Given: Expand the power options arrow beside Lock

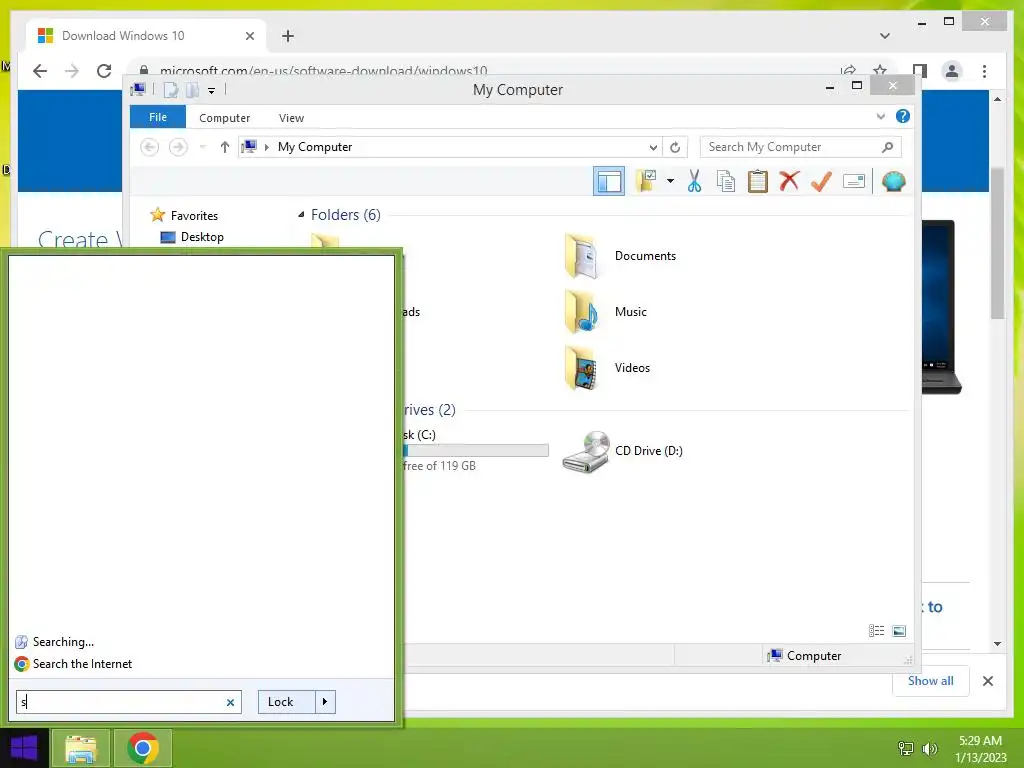Looking at the screenshot, I should click(x=325, y=702).
